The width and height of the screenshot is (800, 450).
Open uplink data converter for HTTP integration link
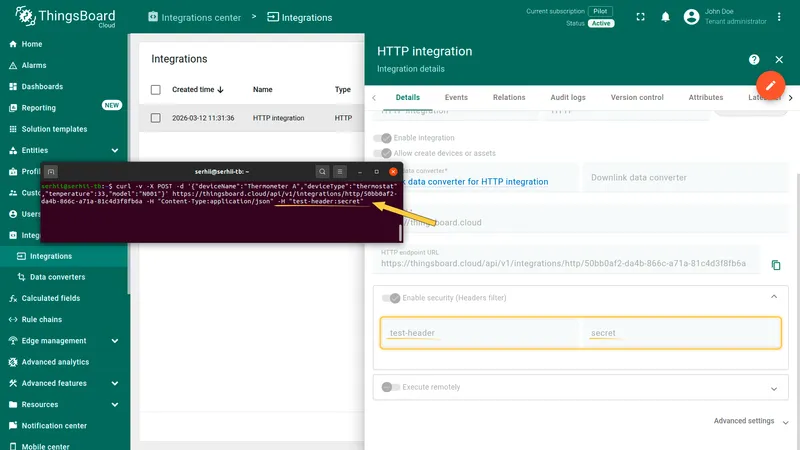(x=476, y=182)
